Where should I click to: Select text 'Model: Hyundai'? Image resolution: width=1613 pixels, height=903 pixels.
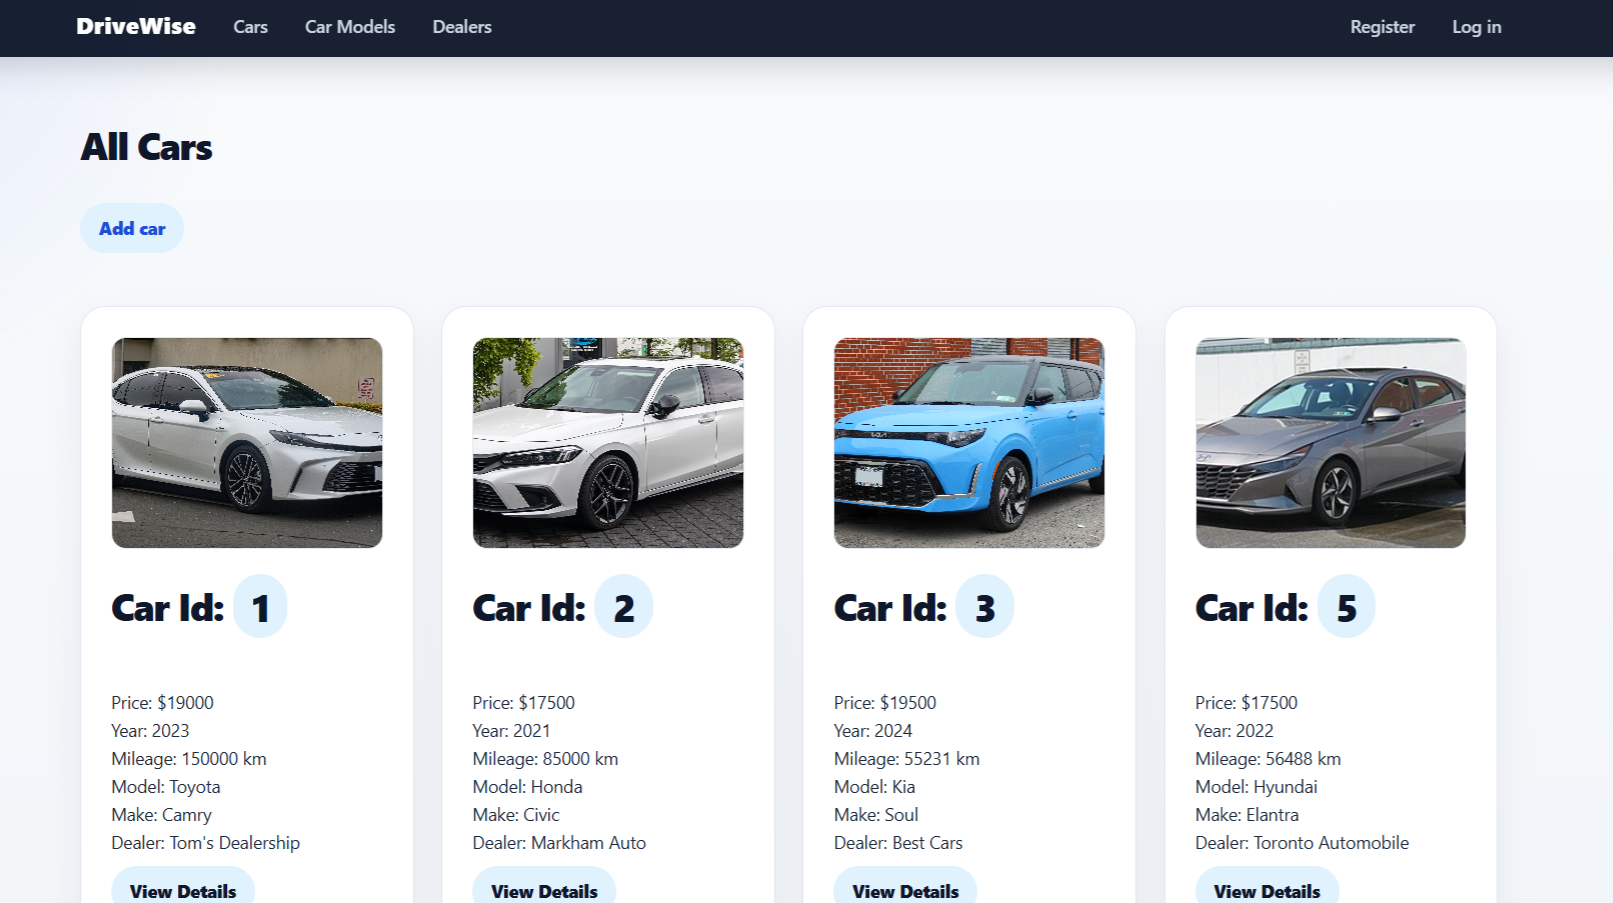pyautogui.click(x=1256, y=787)
